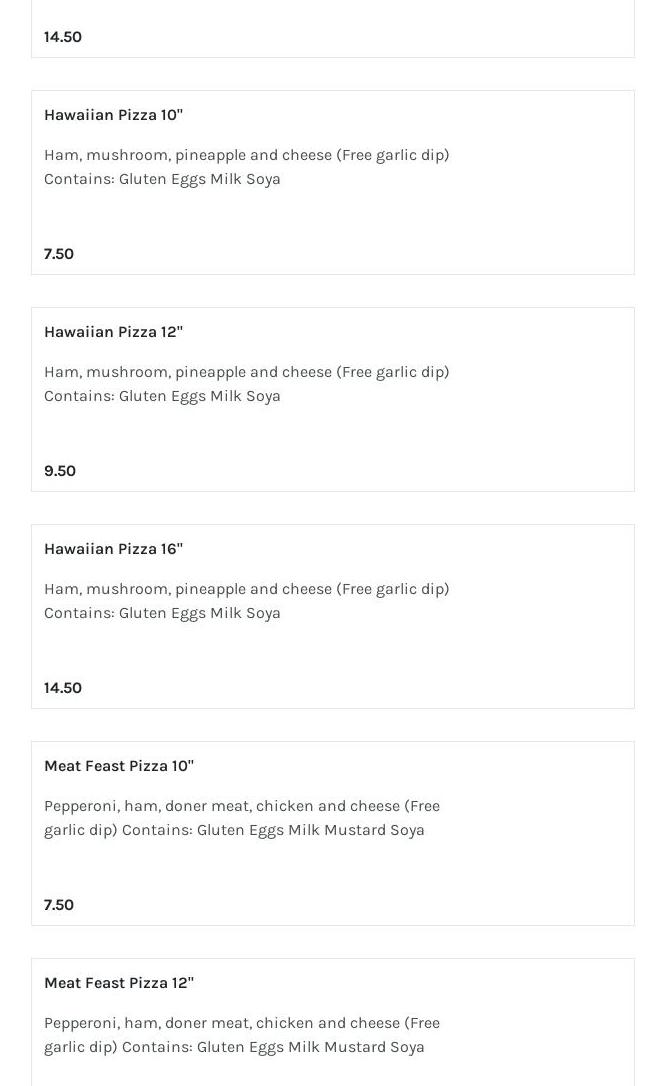
Task: Click the 14.50 price at the top
Action: 63,37
